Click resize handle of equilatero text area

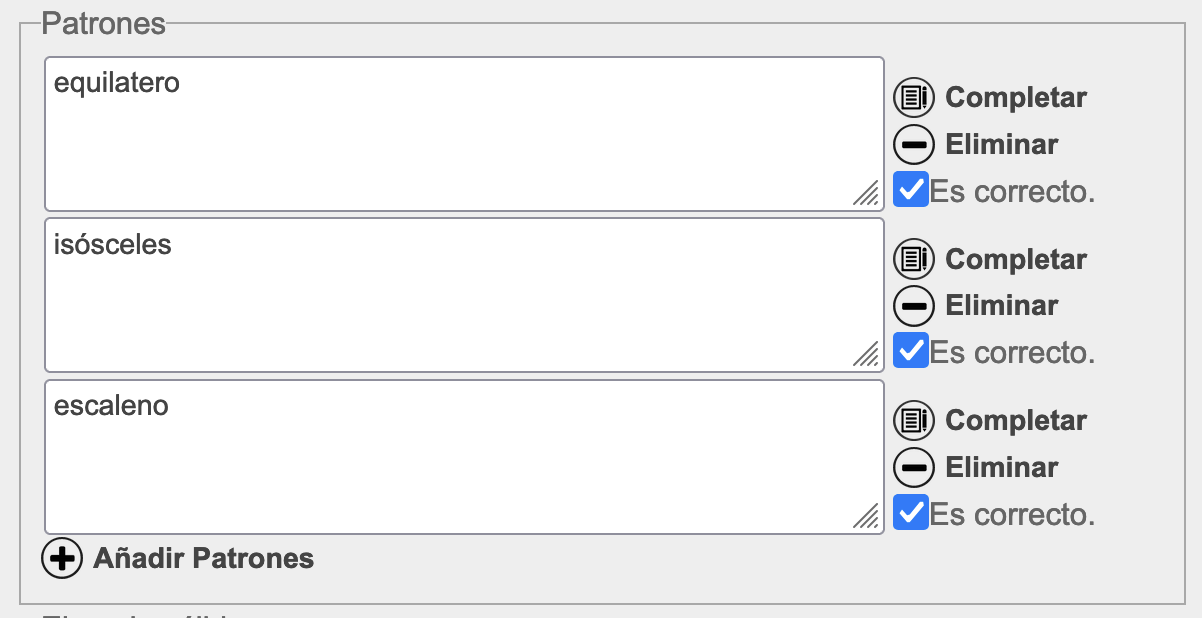point(866,193)
